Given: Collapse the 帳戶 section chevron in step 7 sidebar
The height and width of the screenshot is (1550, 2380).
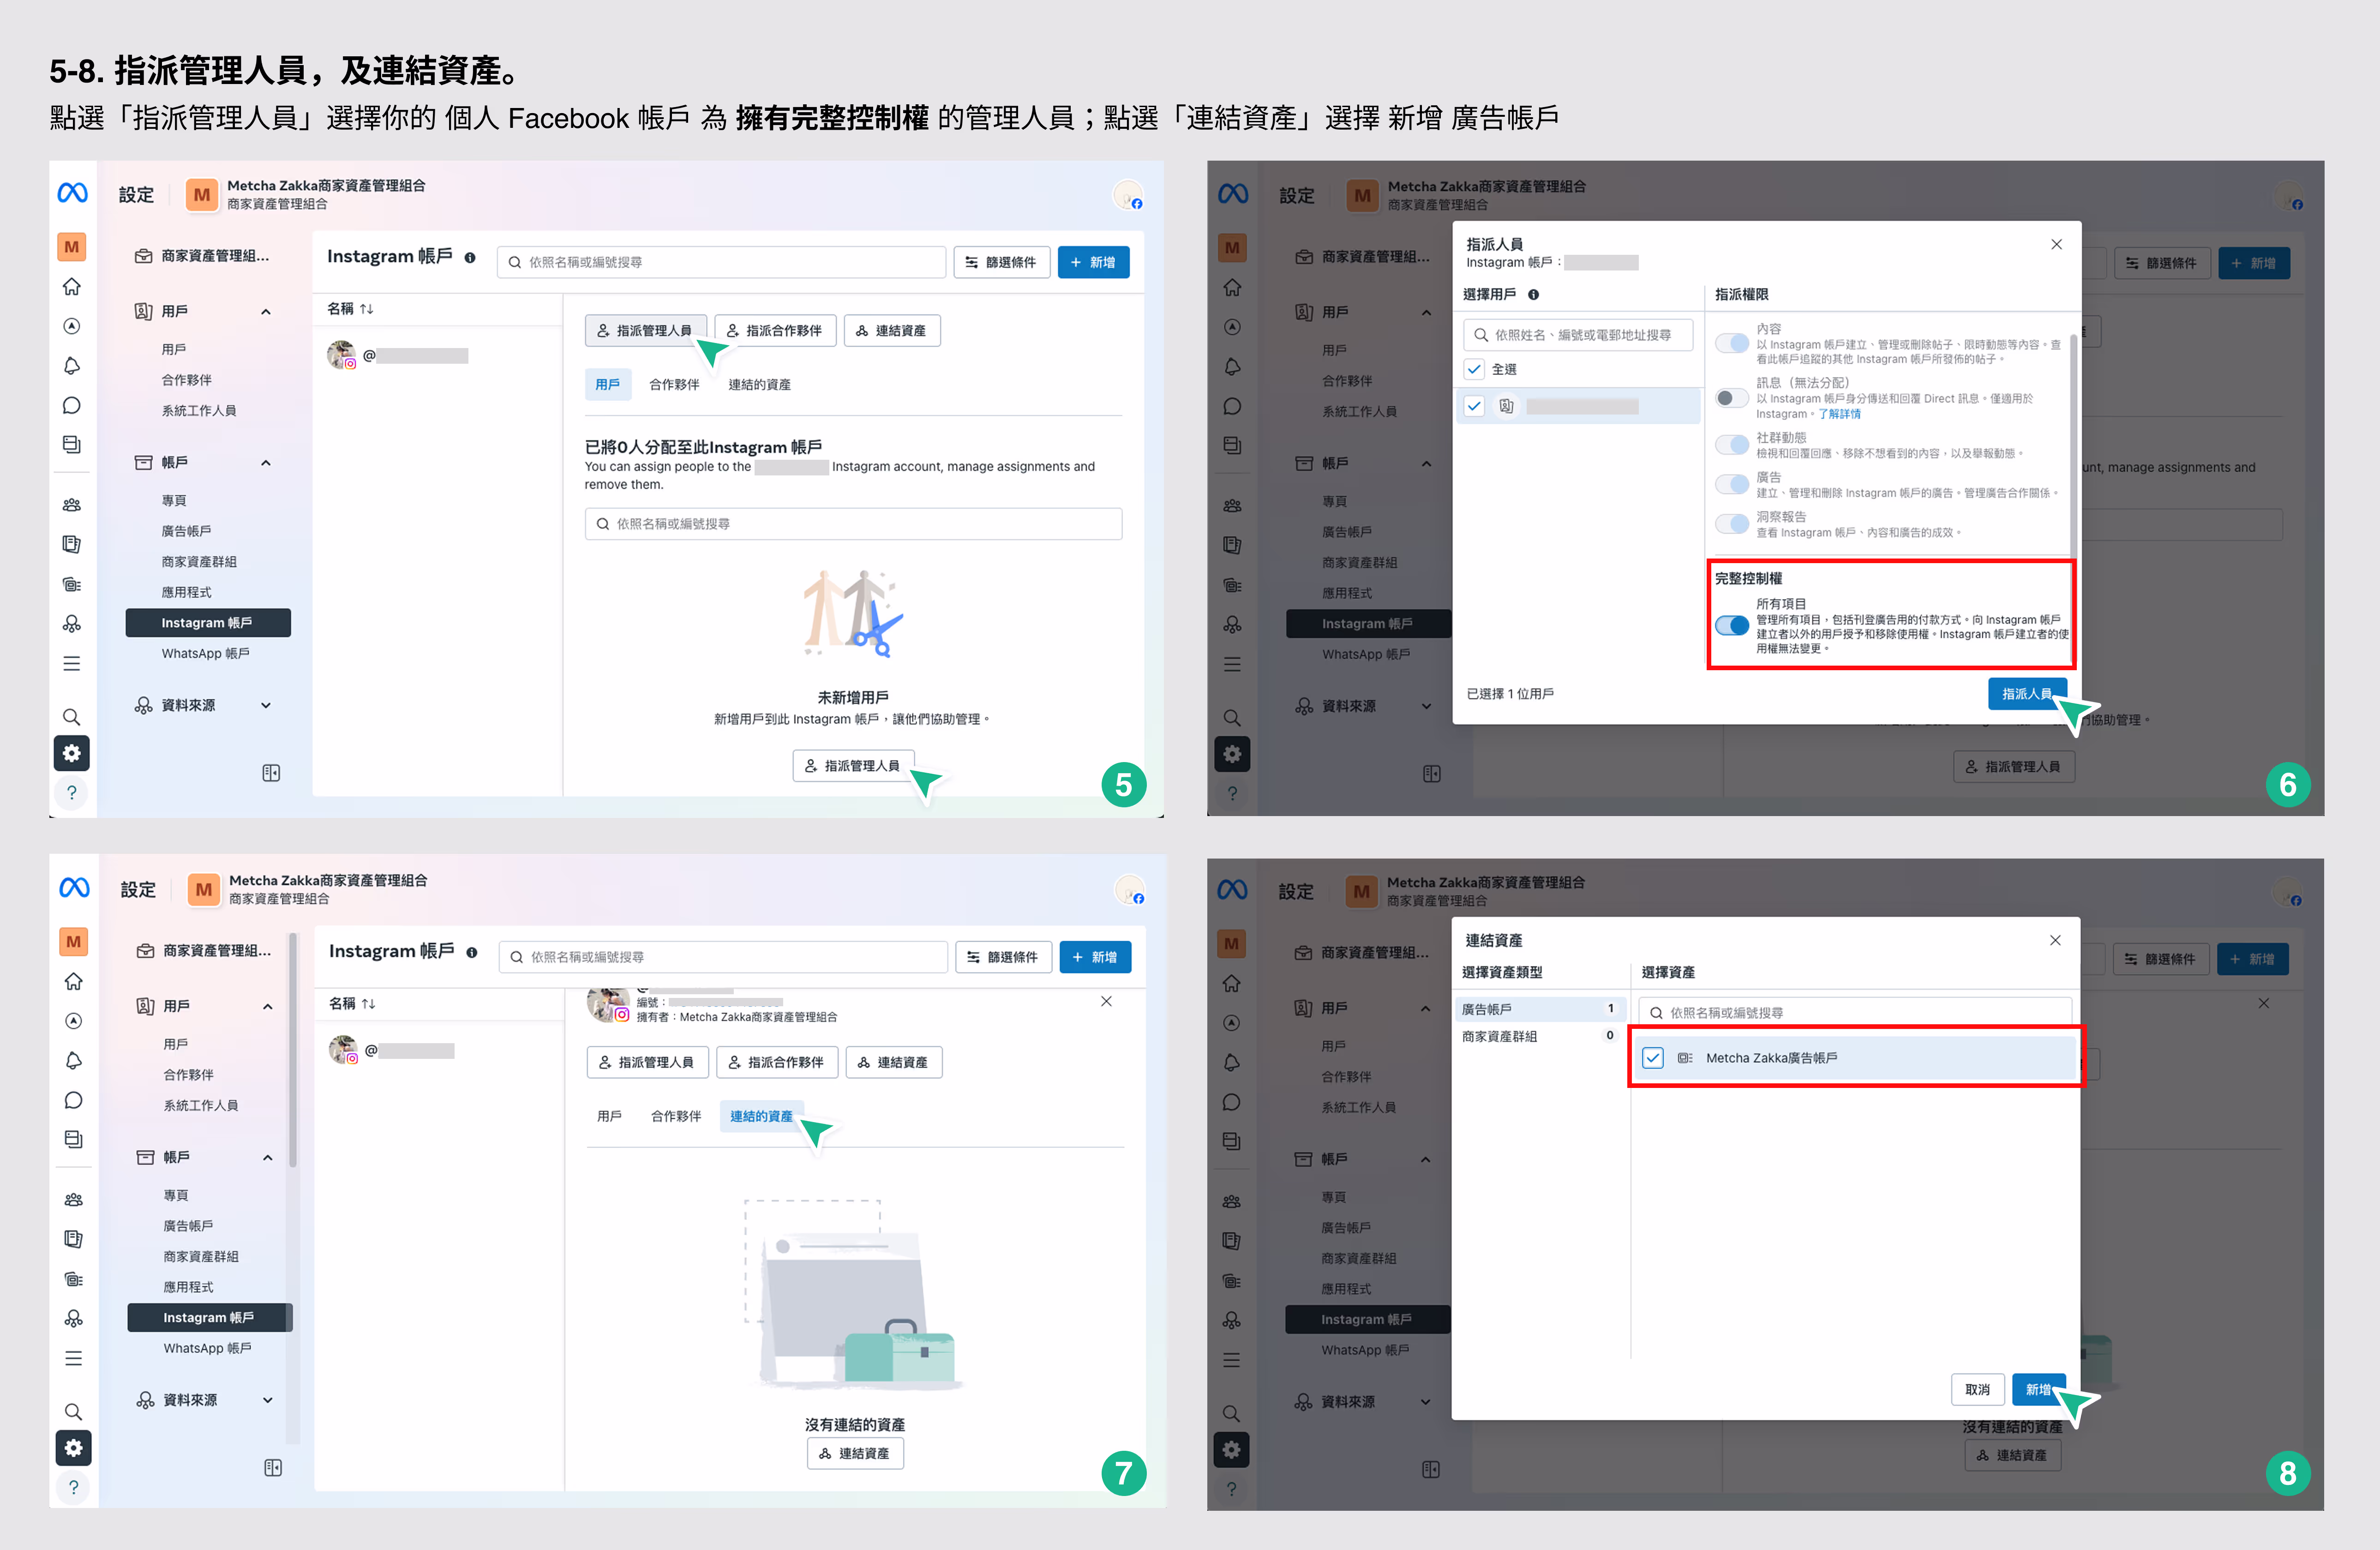Looking at the screenshot, I should click(x=268, y=1158).
